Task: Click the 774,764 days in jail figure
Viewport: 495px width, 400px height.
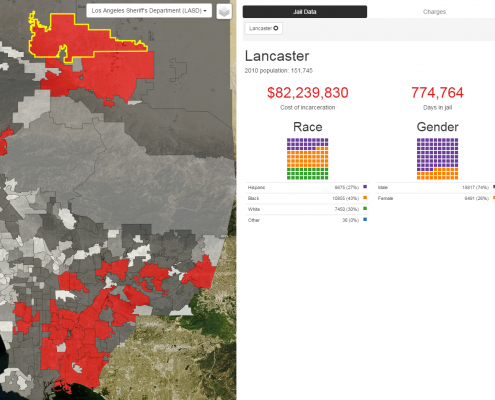Action: 437,93
